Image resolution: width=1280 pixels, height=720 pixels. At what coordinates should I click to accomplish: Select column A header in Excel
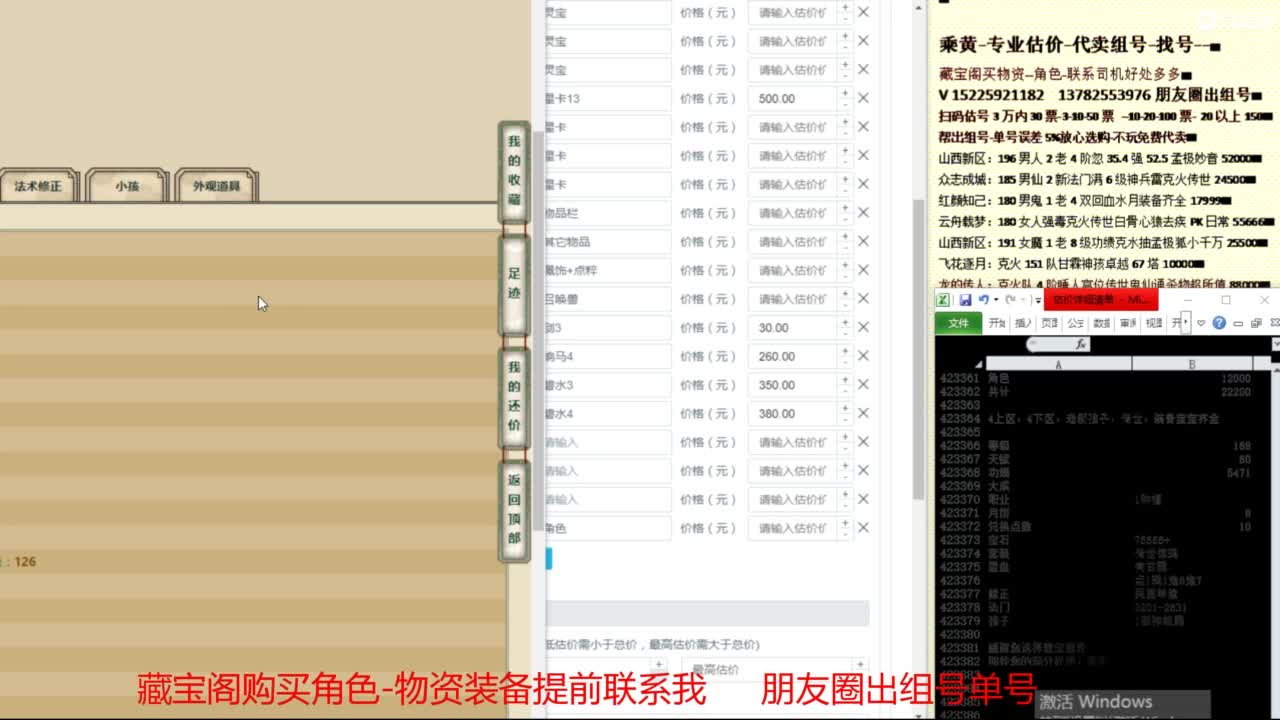click(1058, 364)
